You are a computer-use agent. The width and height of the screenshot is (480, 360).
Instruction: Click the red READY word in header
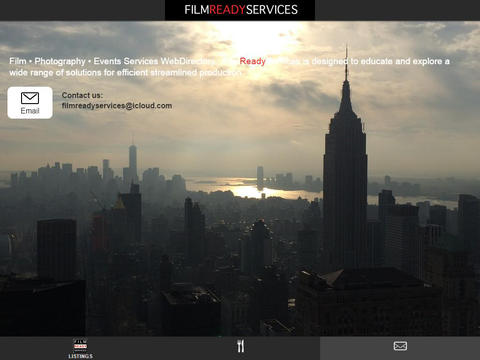227,10
